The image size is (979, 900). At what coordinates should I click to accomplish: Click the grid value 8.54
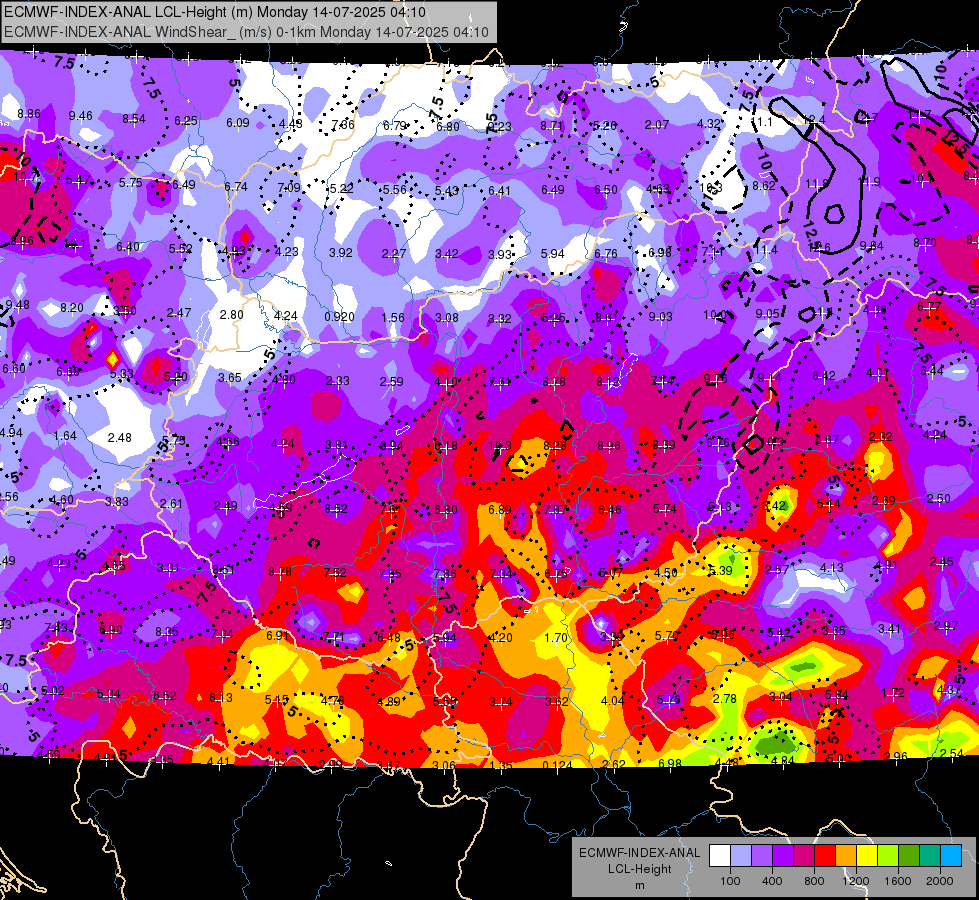click(x=134, y=119)
